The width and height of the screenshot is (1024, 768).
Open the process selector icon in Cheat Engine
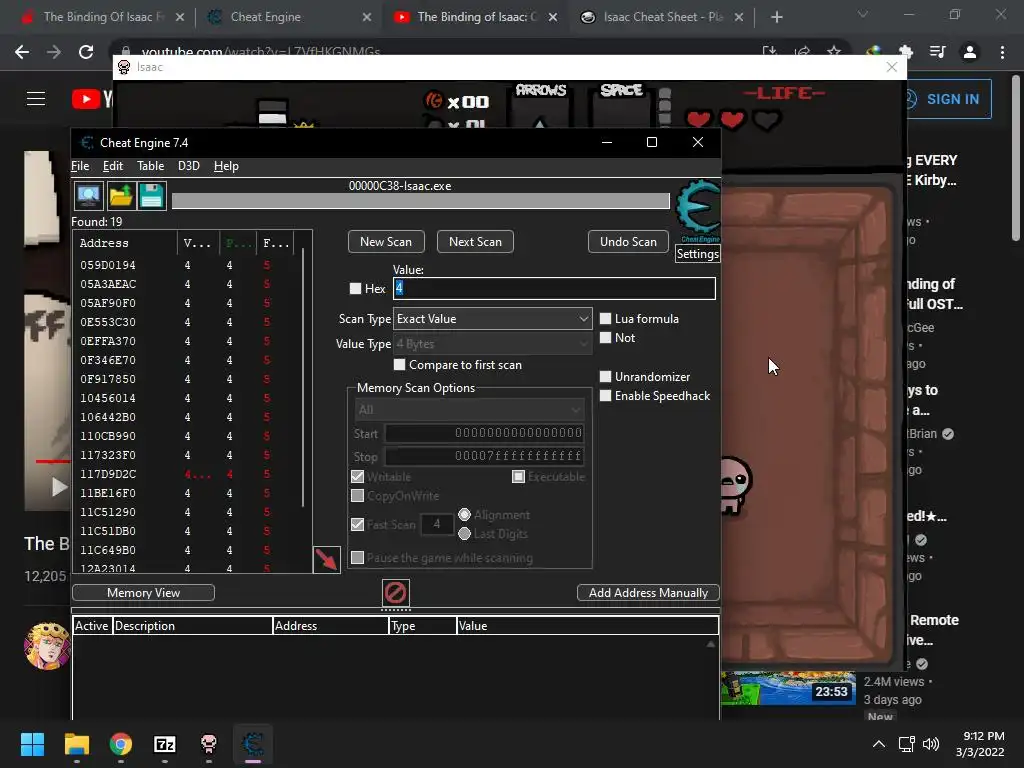coord(88,195)
